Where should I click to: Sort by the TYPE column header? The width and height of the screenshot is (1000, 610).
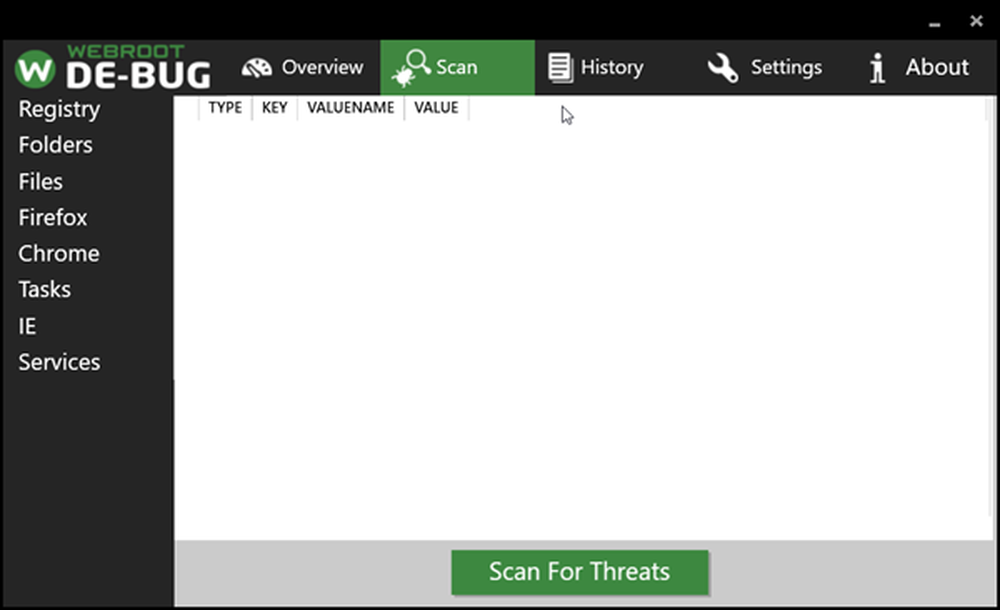pos(225,108)
